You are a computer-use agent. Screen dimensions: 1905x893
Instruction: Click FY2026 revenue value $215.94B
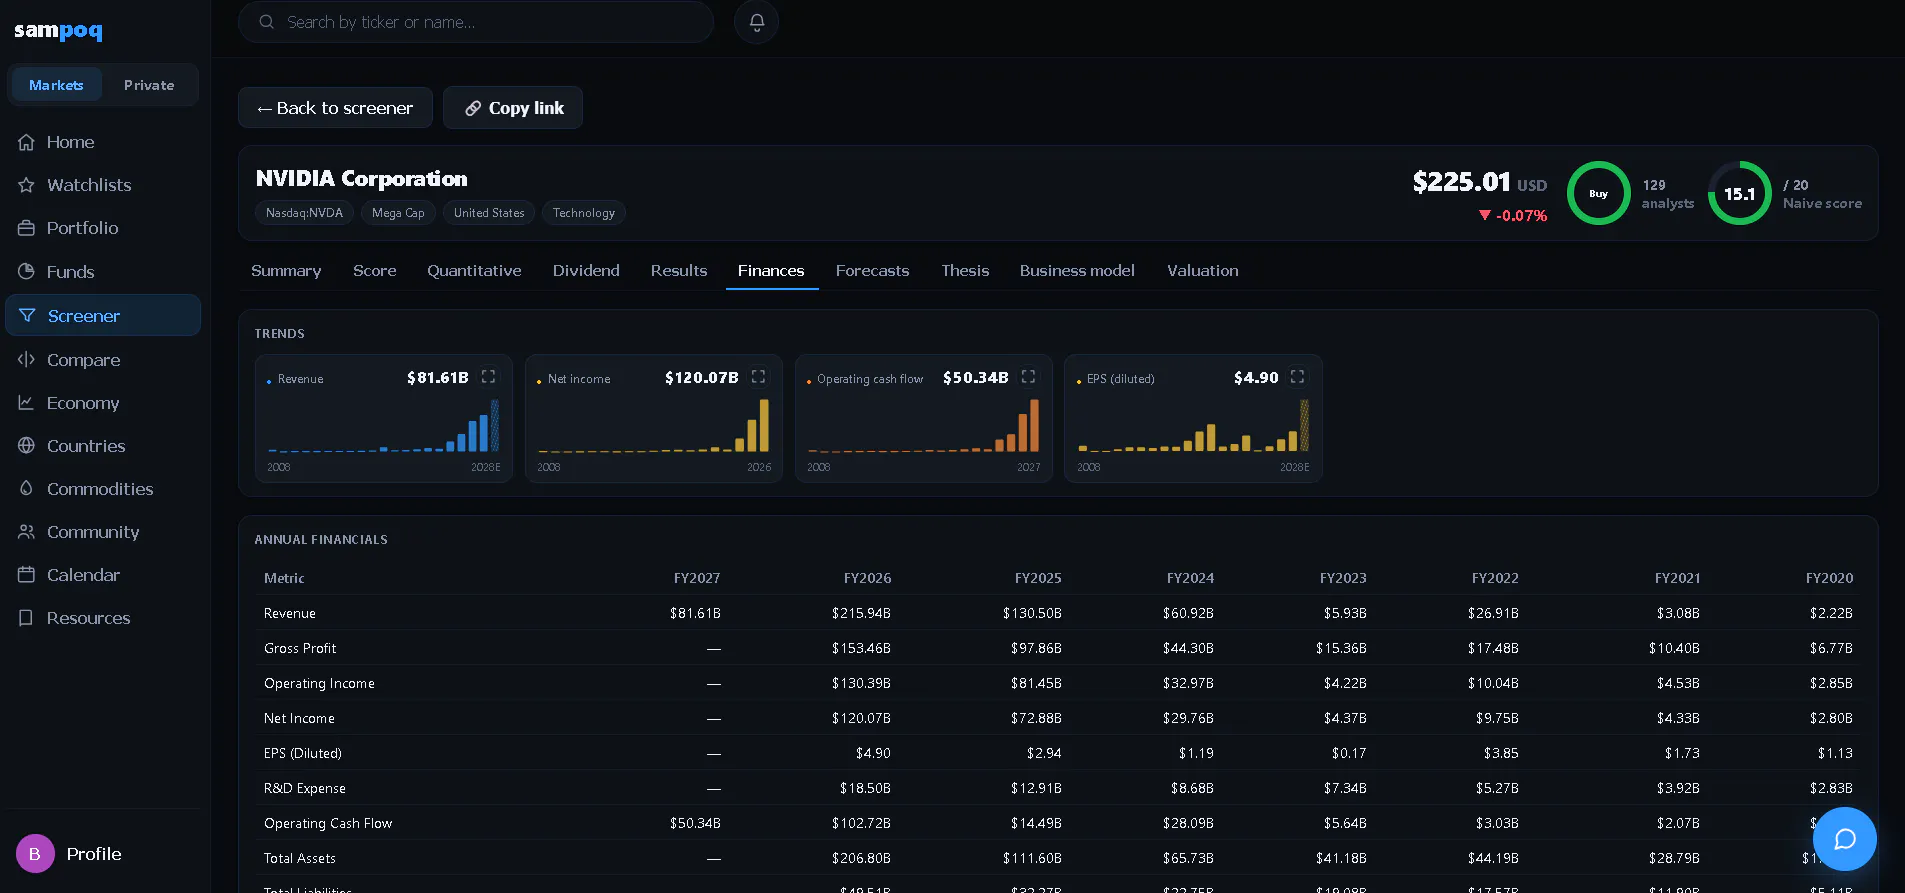pyautogui.click(x=861, y=613)
